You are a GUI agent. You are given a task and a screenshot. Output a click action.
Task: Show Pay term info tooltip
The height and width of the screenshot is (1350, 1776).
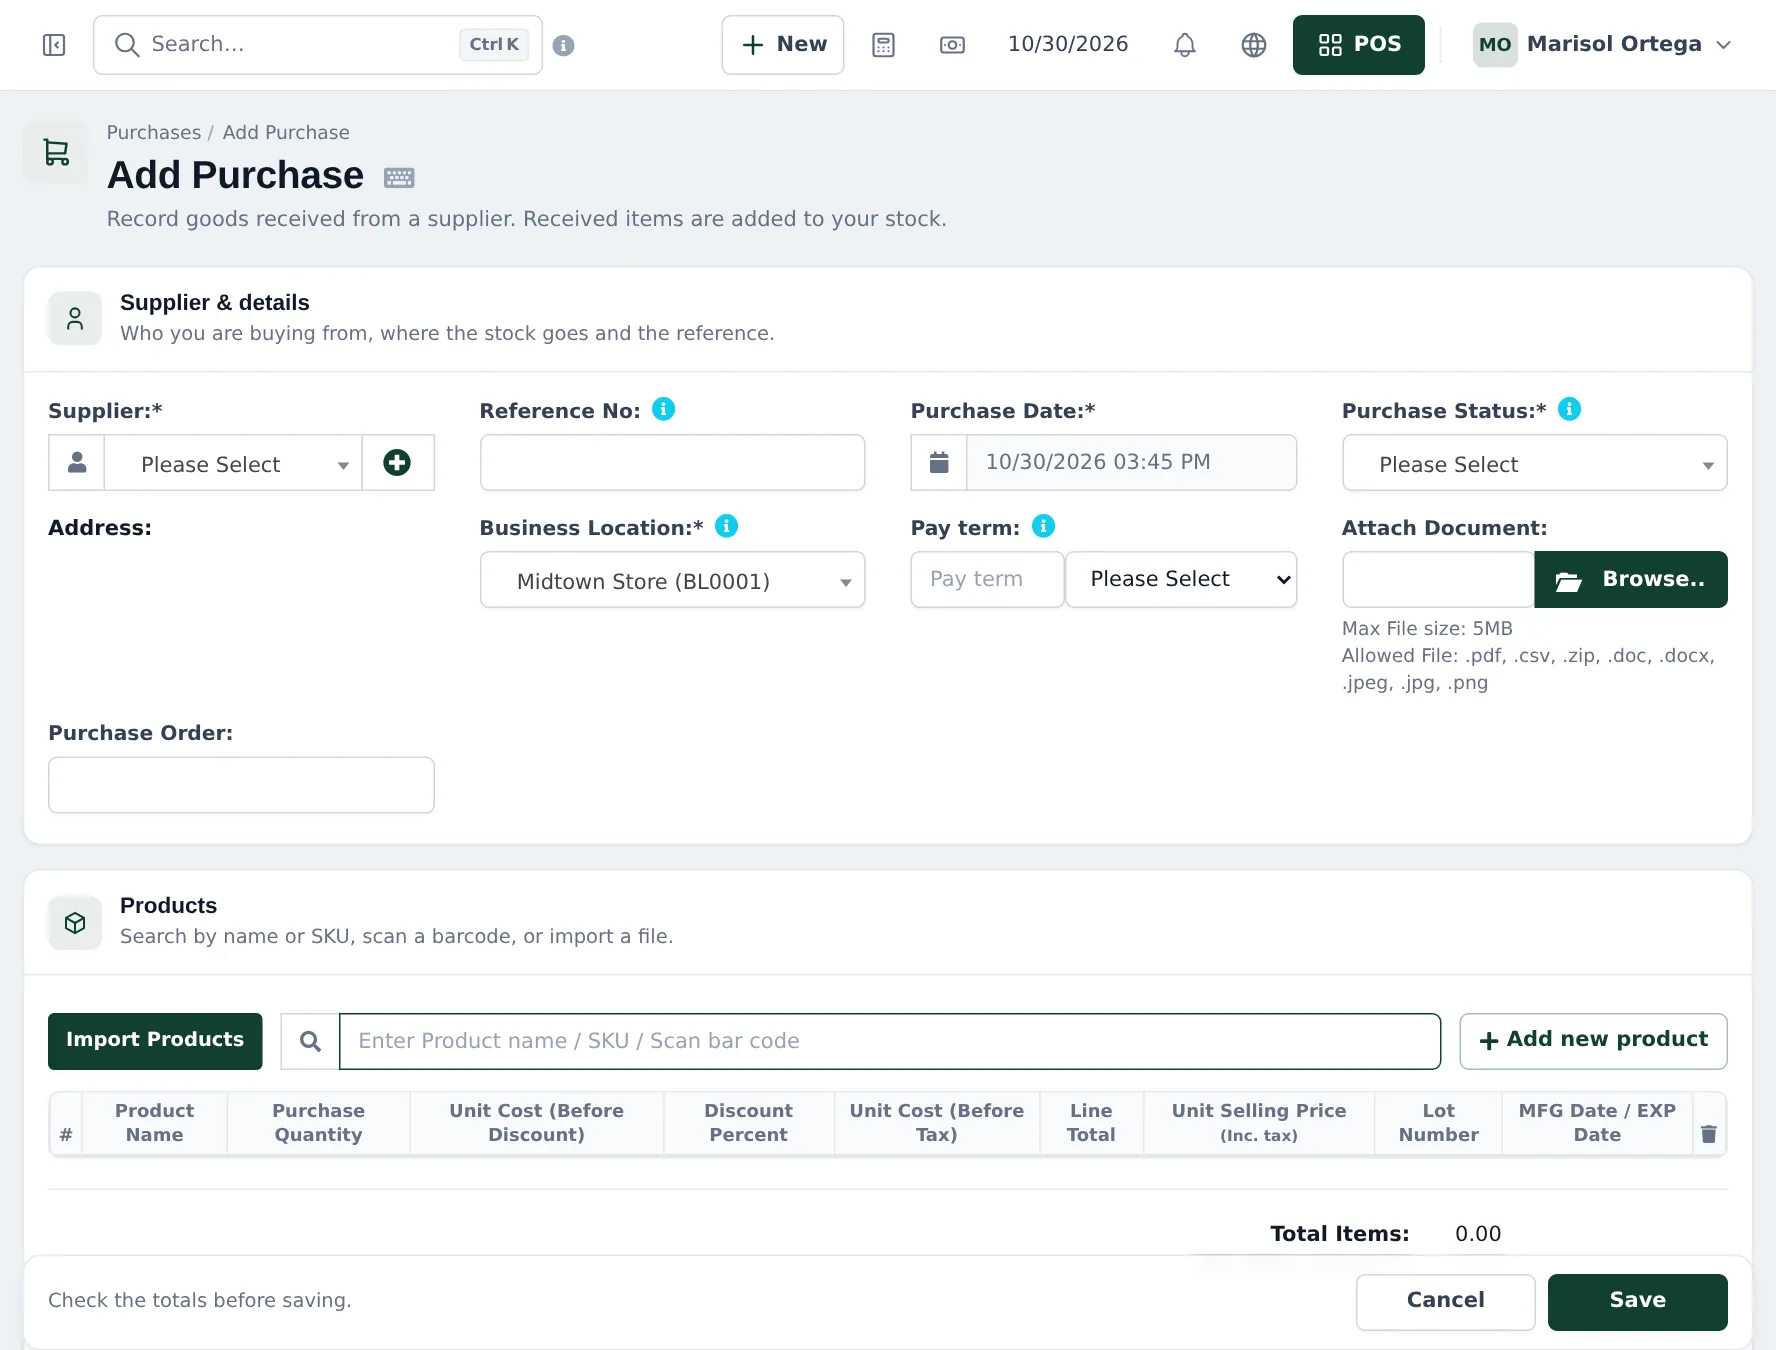point(1043,526)
